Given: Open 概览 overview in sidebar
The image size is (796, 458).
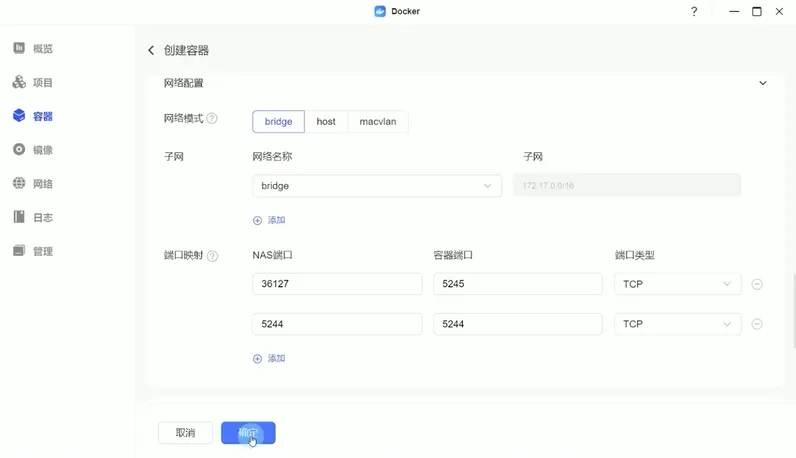Looking at the screenshot, I should (42, 48).
